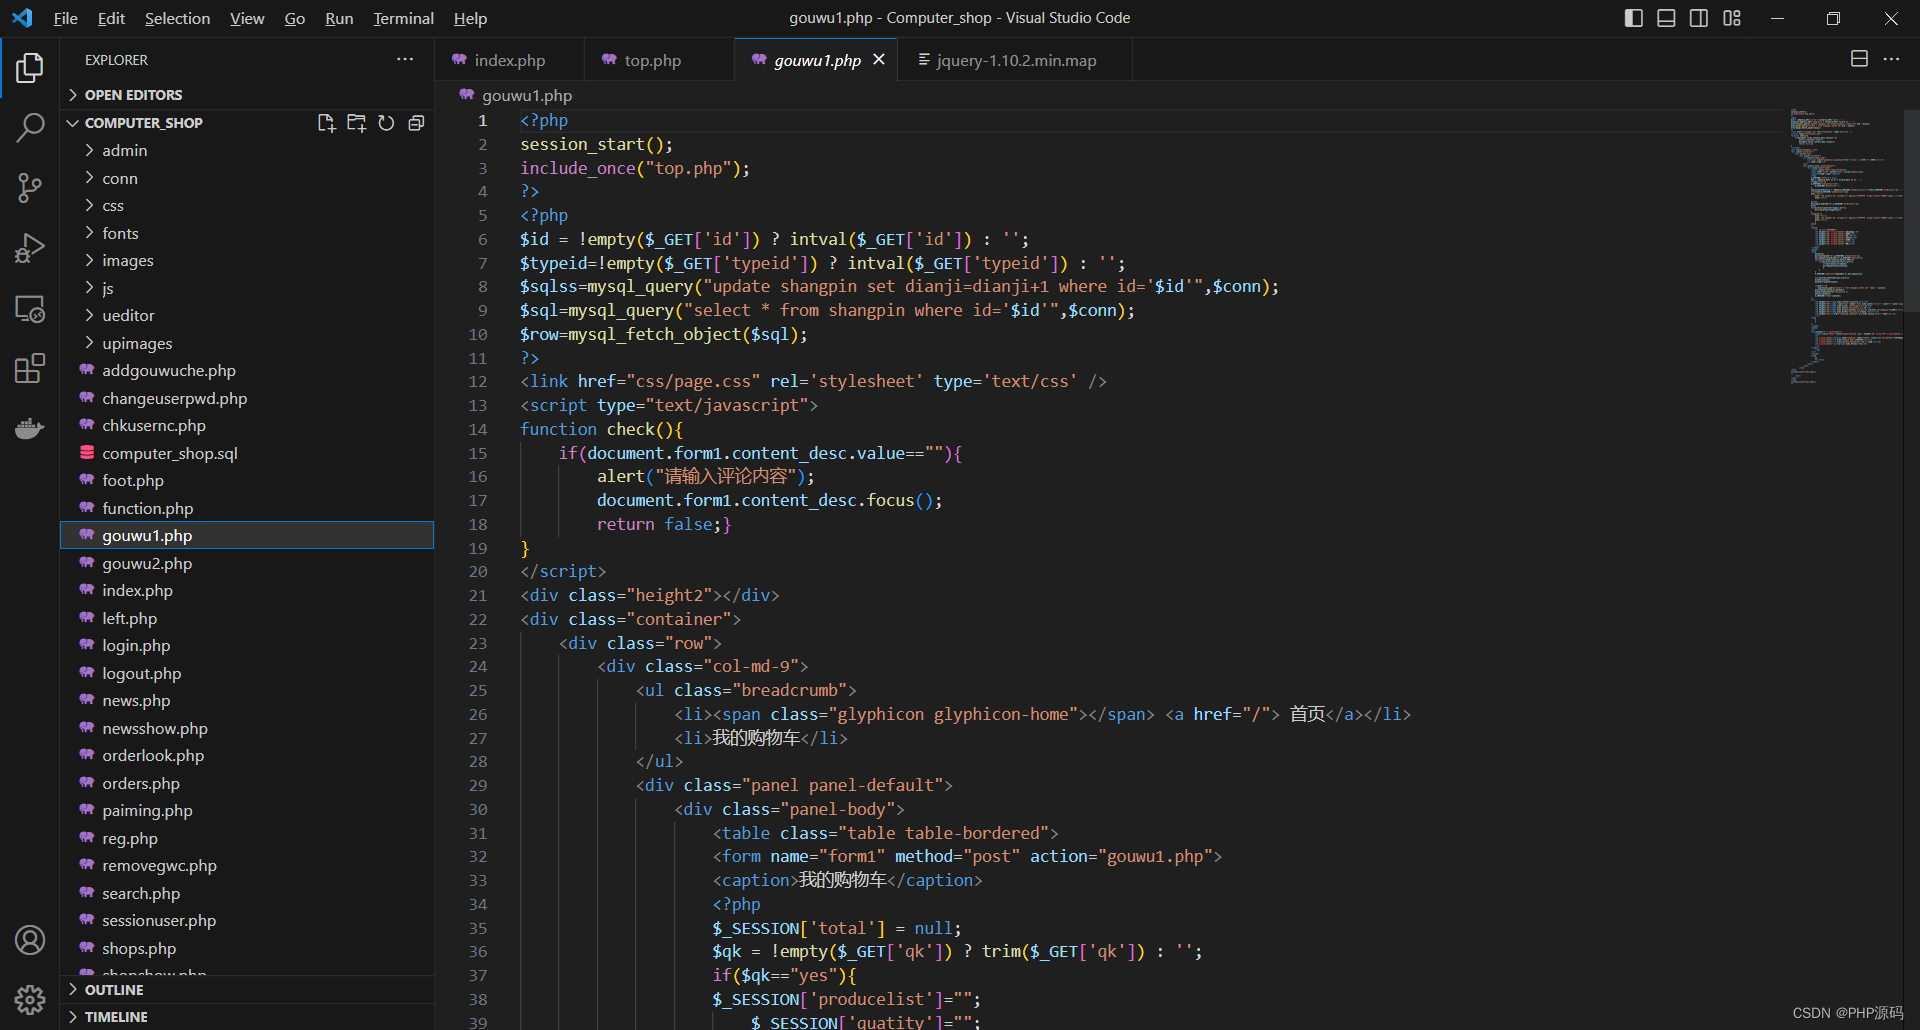Open Run and Debug view
This screenshot has height=1030, width=1920.
click(x=30, y=248)
